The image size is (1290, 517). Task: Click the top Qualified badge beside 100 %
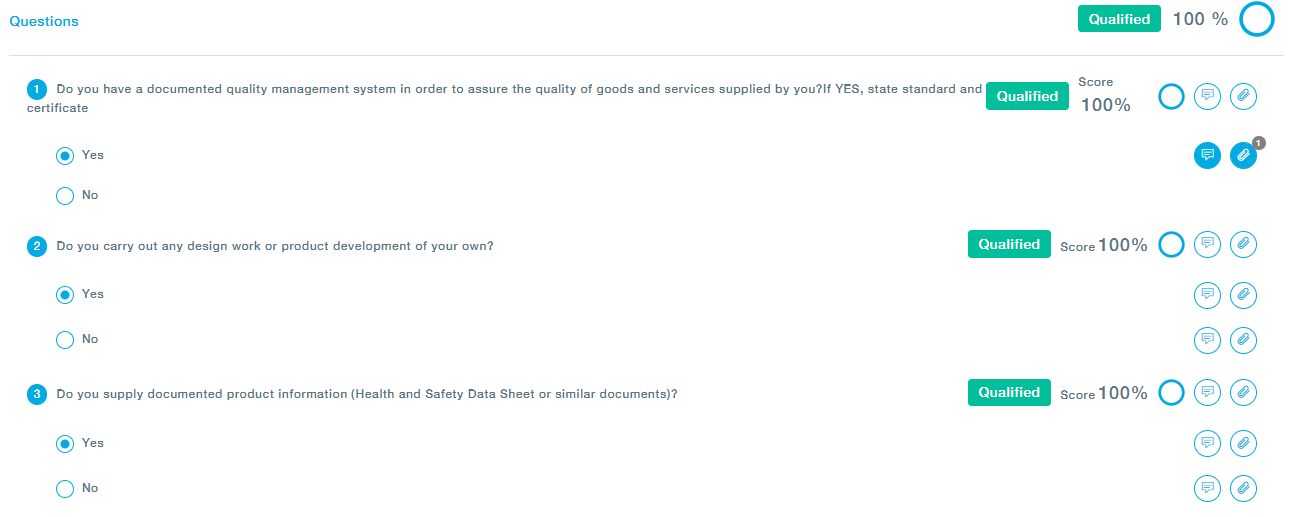1118,19
